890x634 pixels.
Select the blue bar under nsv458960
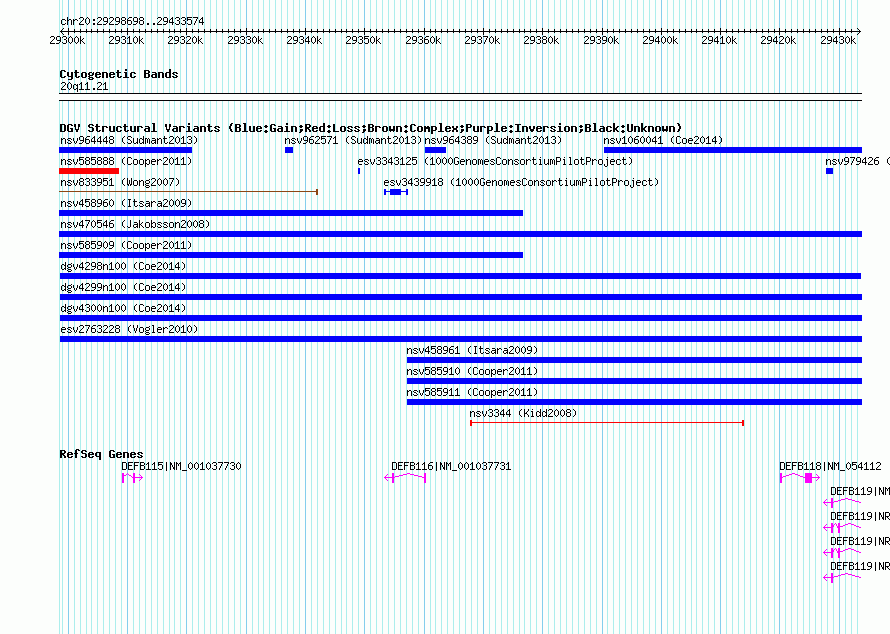291,213
